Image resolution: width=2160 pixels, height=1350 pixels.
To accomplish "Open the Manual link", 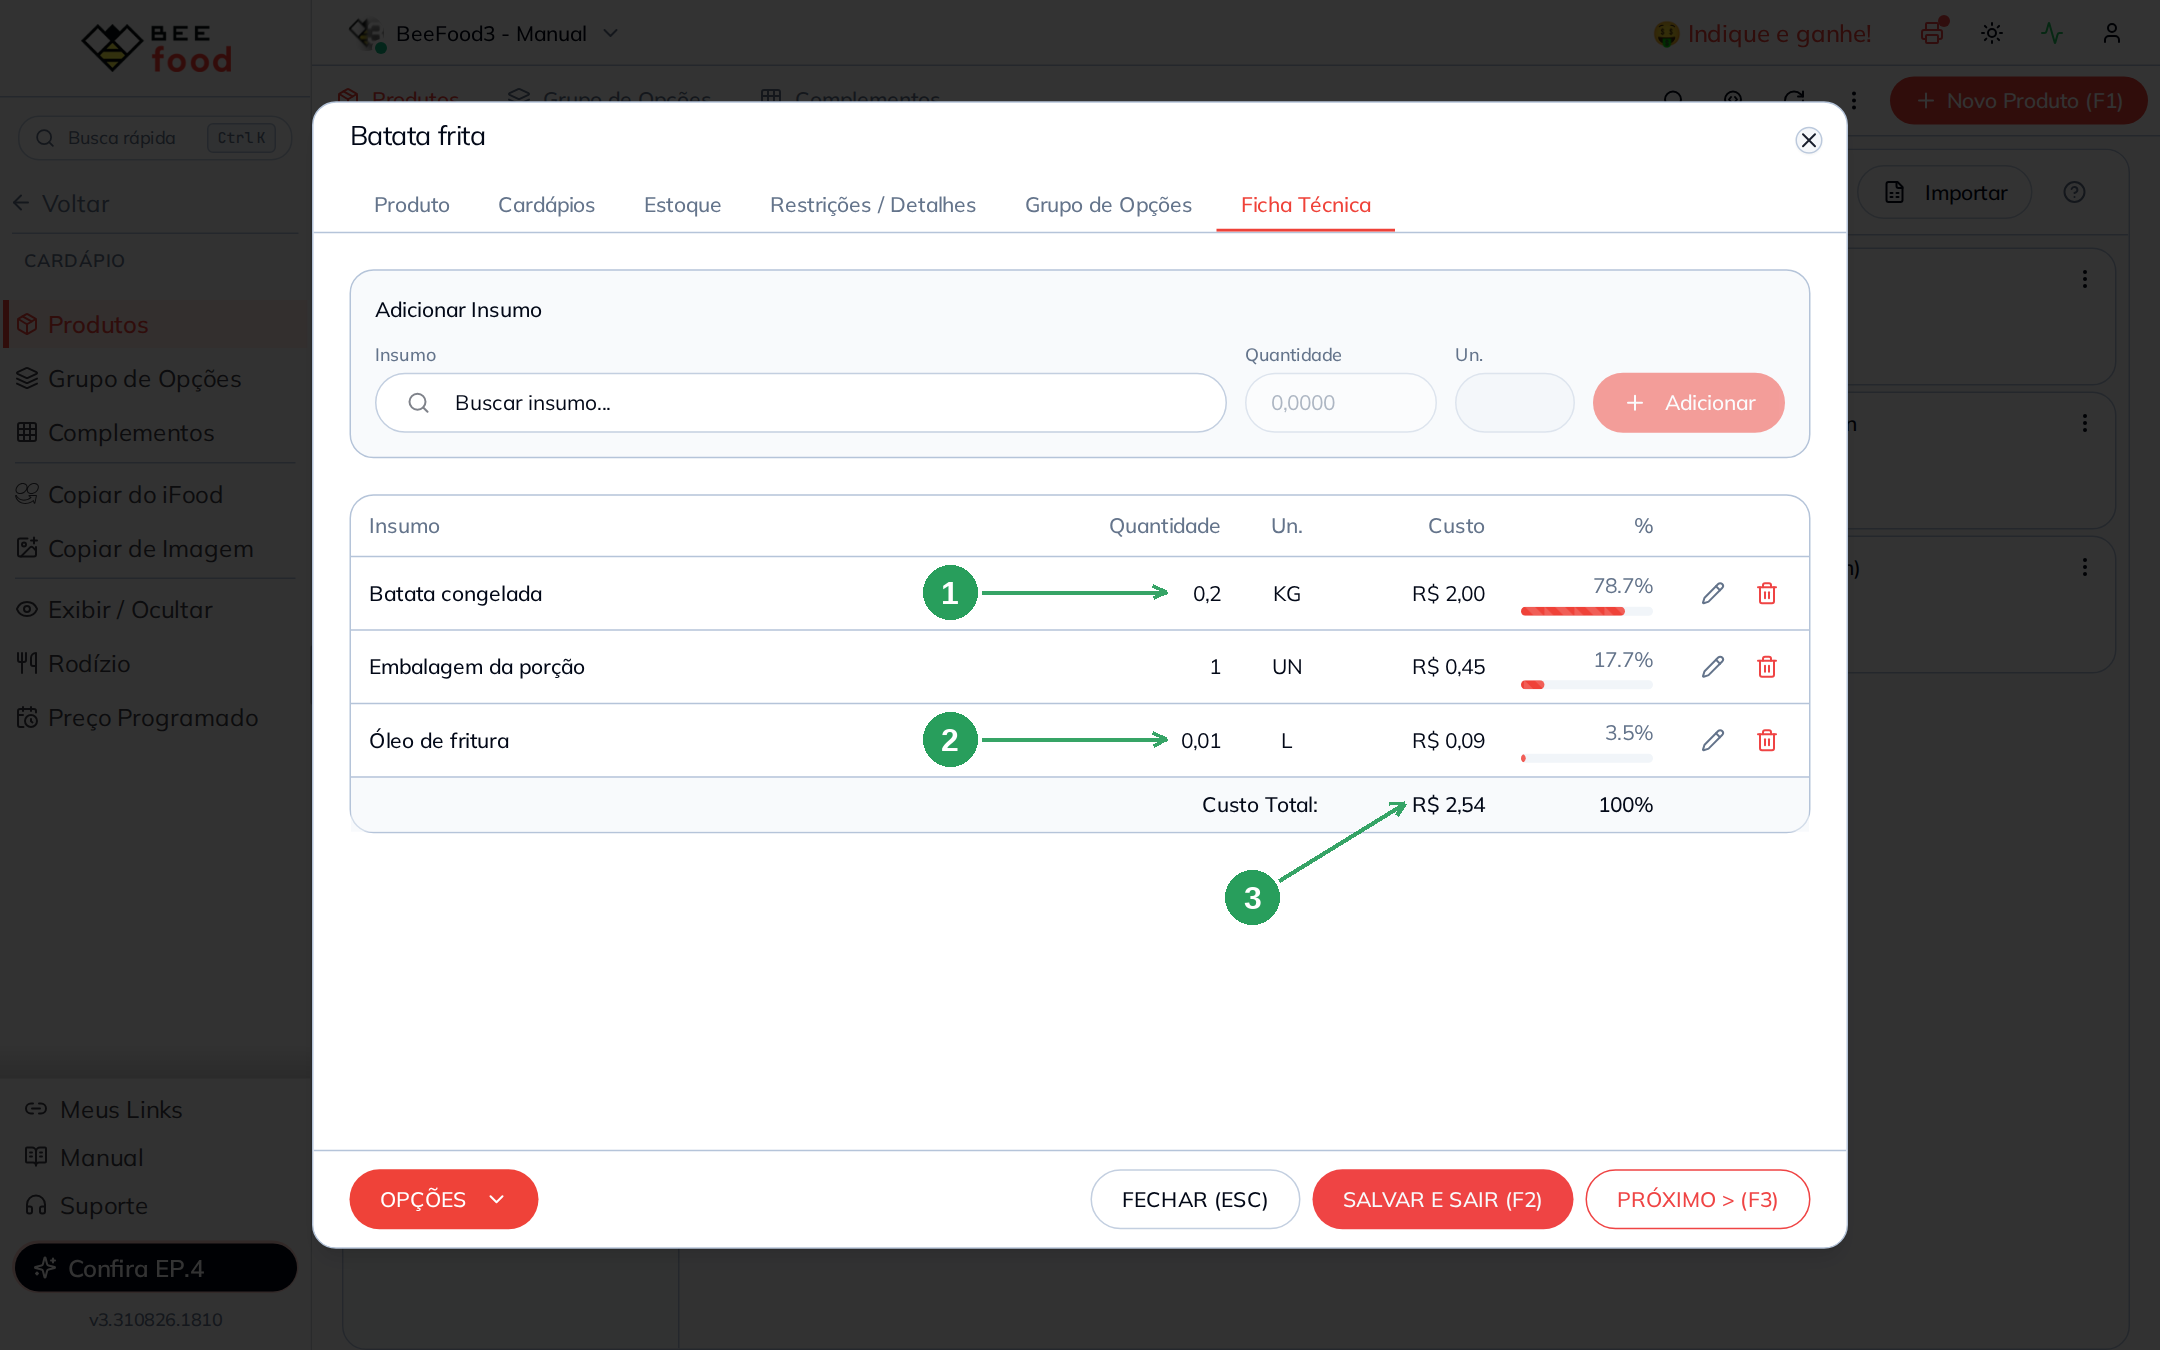I will pos(84,1157).
